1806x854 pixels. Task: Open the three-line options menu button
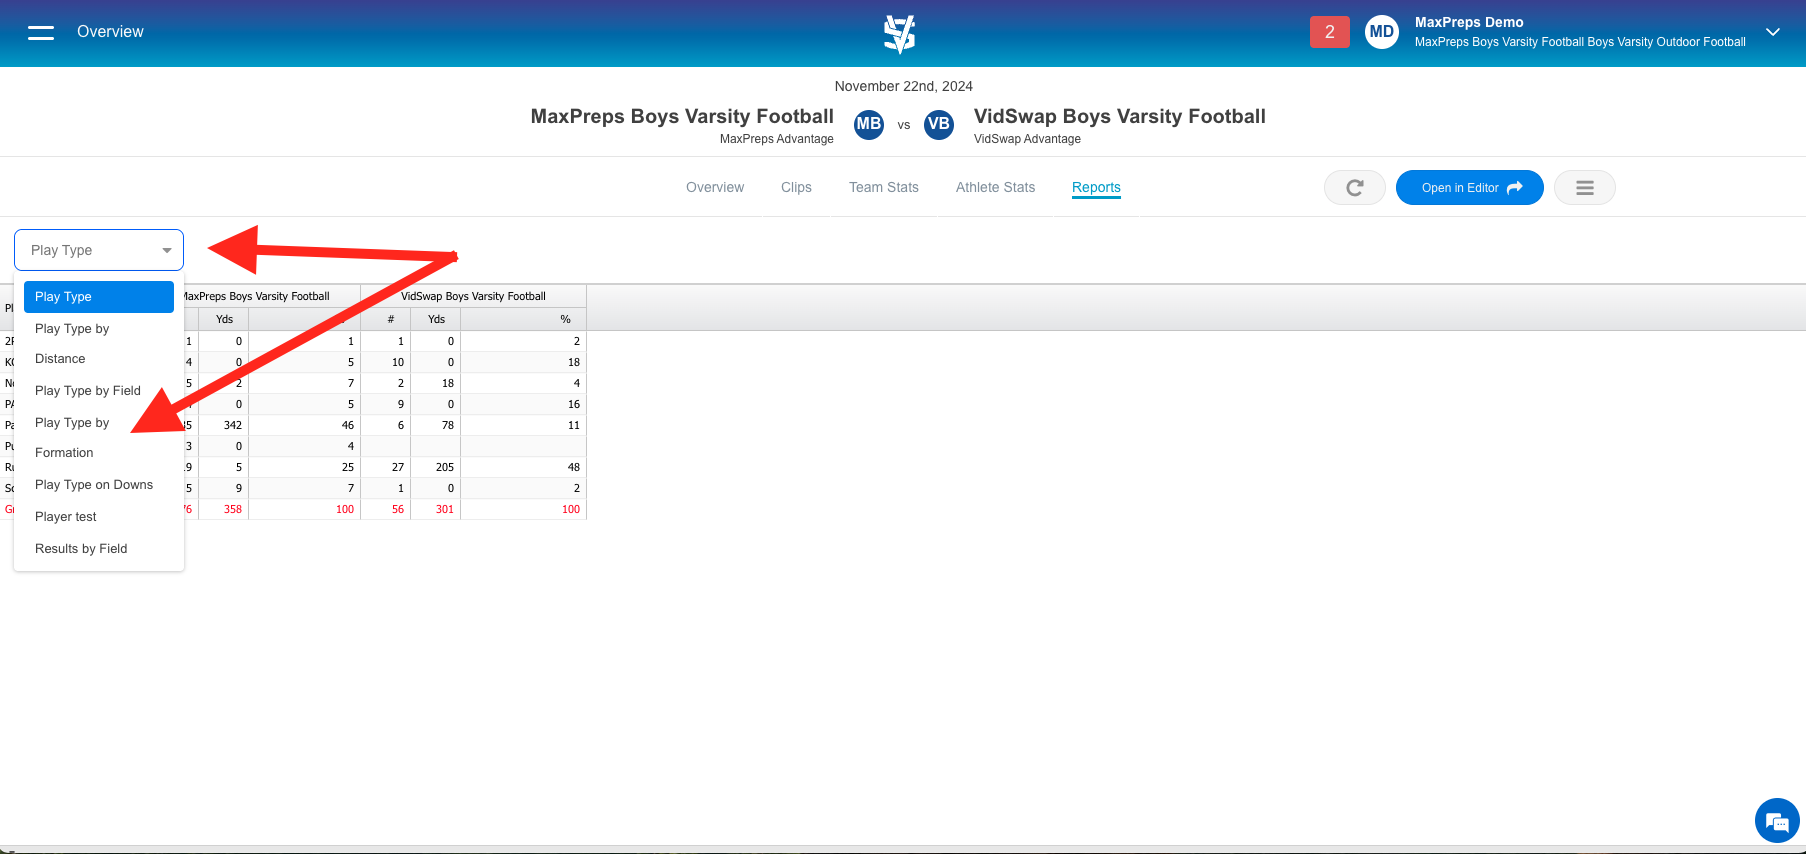point(1585,188)
